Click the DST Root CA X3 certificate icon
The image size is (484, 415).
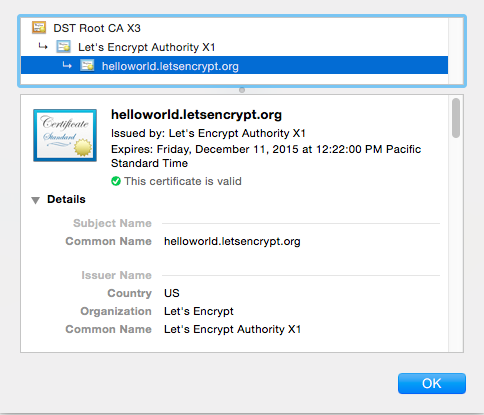pyautogui.click(x=39, y=28)
